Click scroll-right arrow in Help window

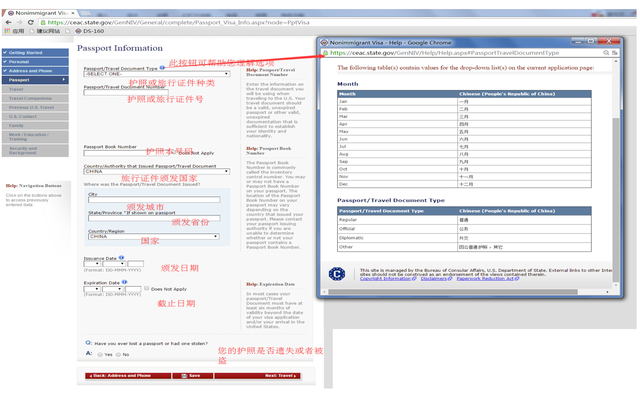click(607, 292)
